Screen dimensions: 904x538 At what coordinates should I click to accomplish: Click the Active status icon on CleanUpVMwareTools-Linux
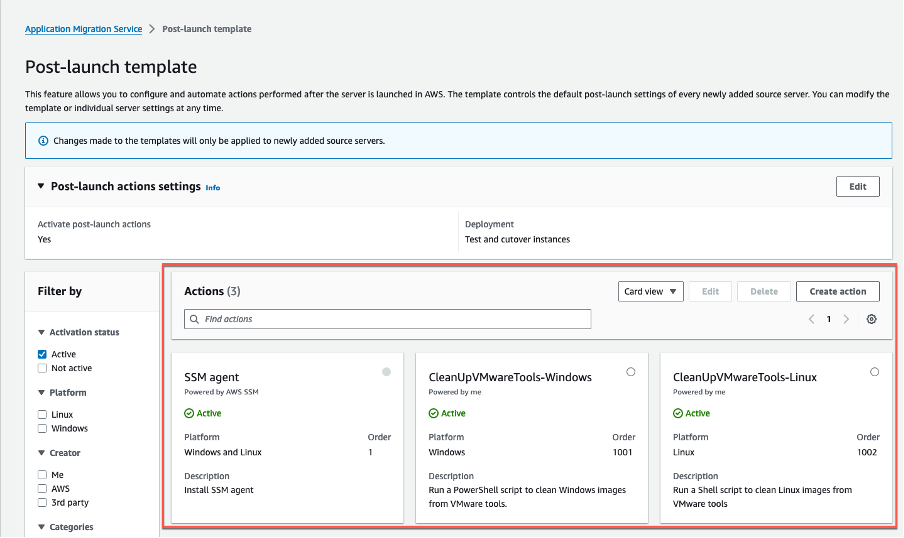click(678, 413)
